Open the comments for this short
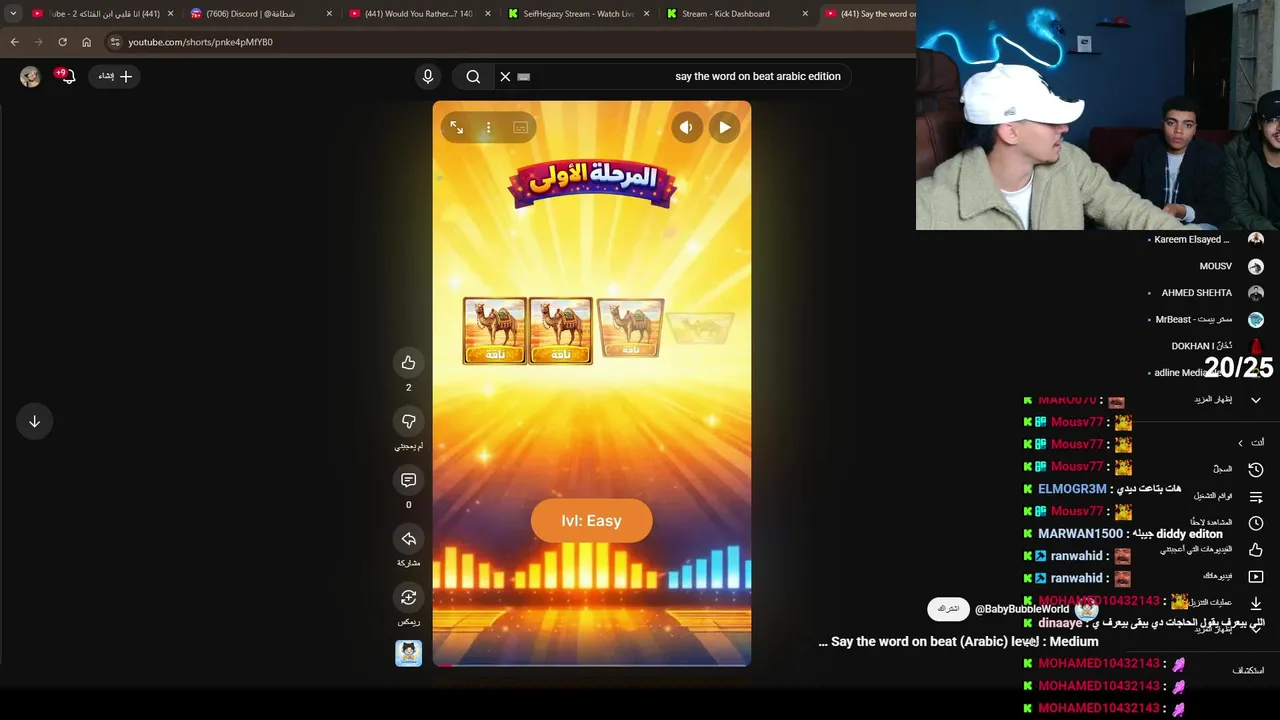The image size is (1280, 720). coord(408,480)
